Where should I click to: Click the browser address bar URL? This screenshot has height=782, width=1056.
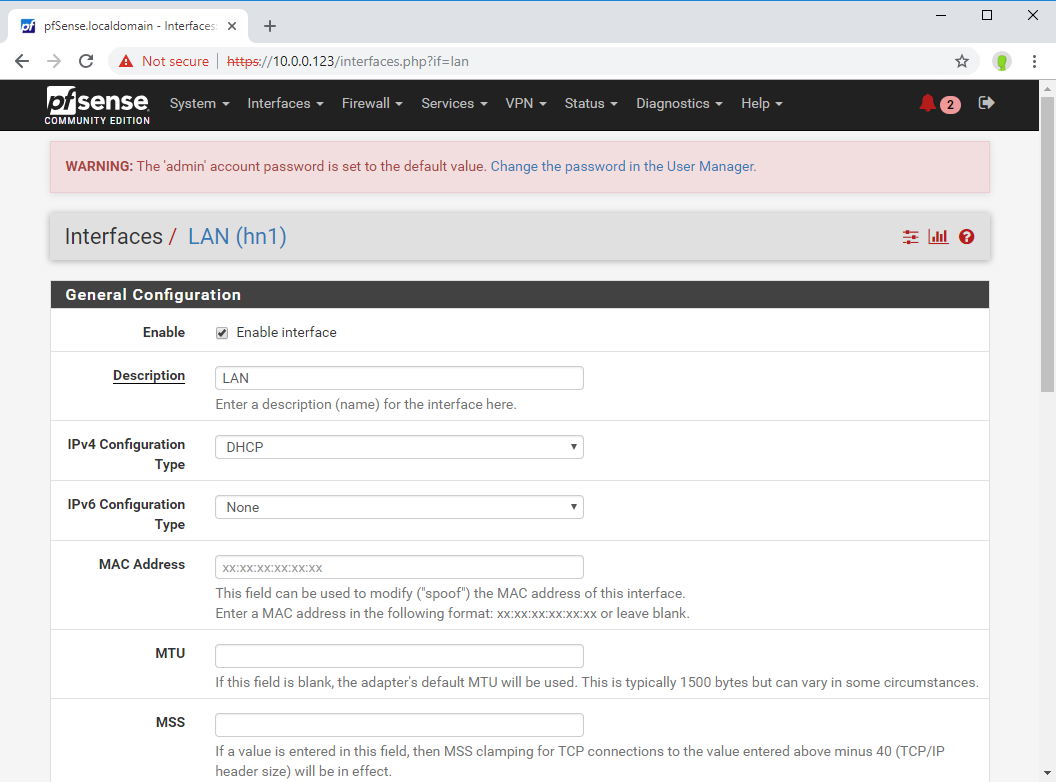click(x=348, y=61)
